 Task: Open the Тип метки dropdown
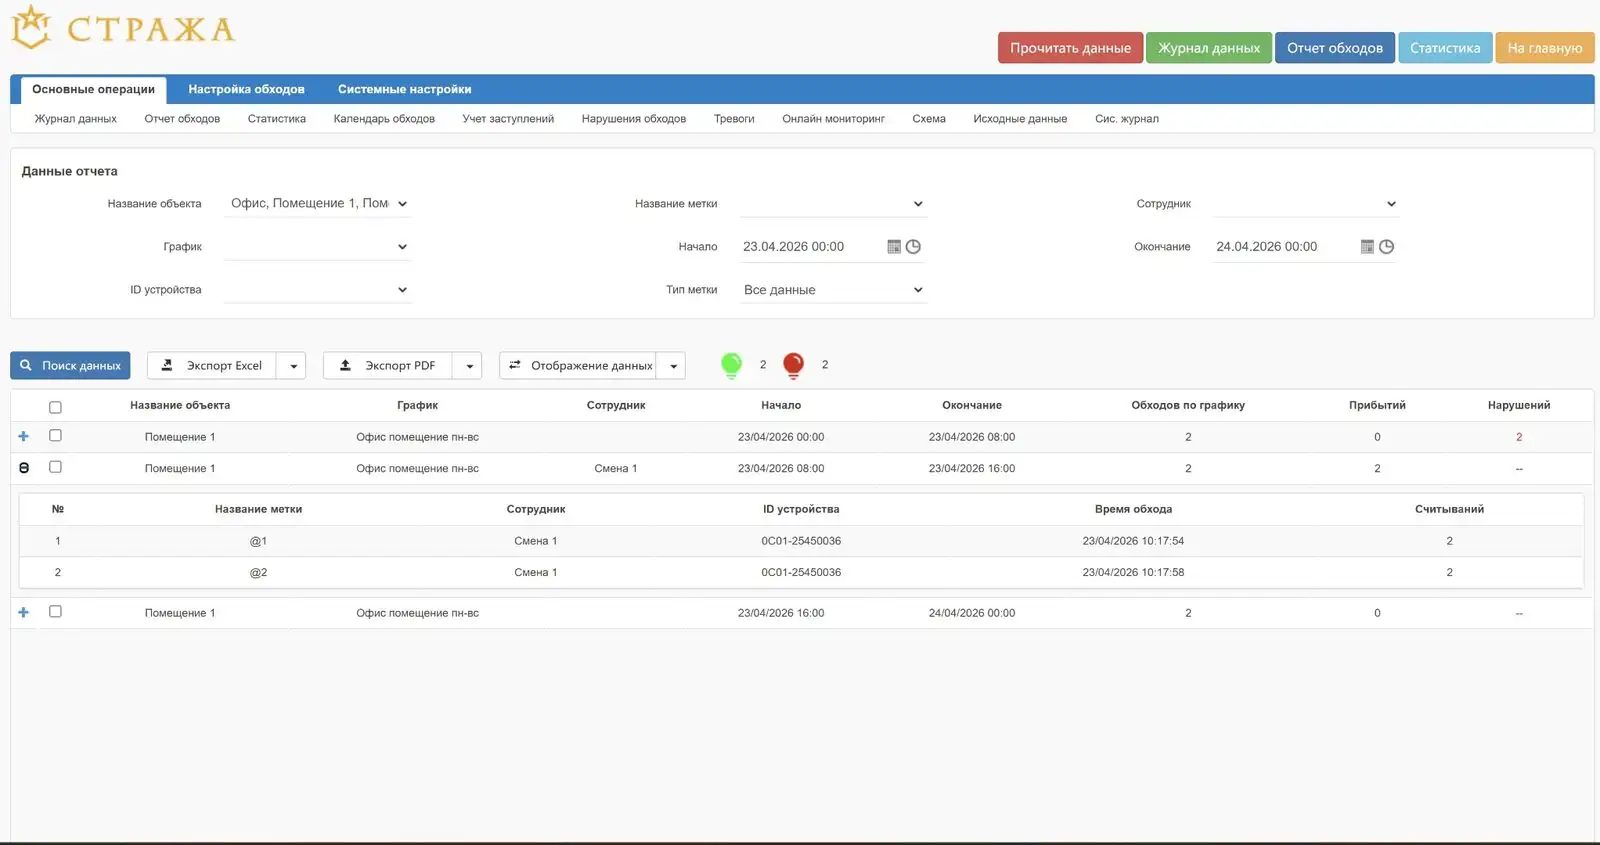click(x=833, y=290)
